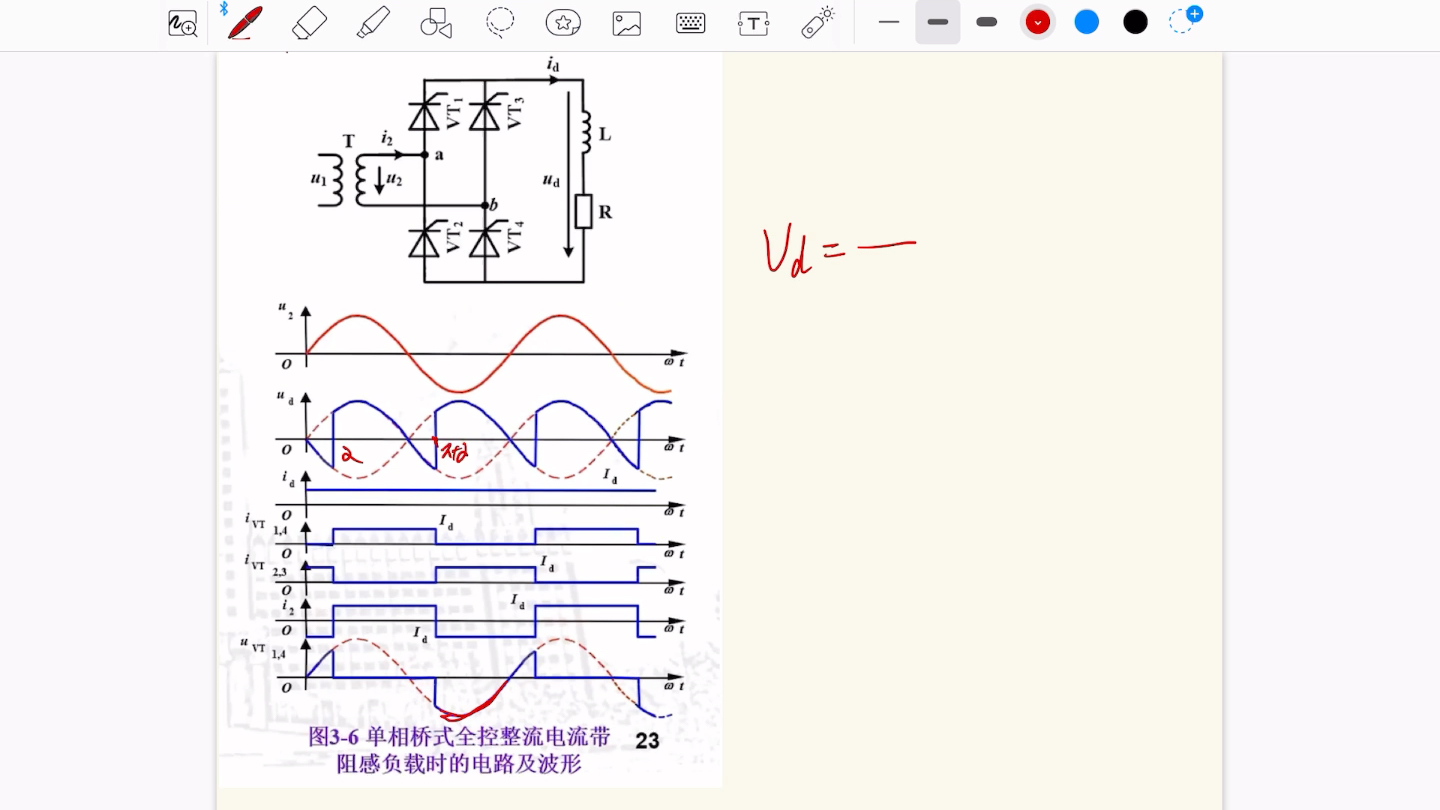Open the red color preset dropdown
Image resolution: width=1440 pixels, height=810 pixels.
[1038, 22]
